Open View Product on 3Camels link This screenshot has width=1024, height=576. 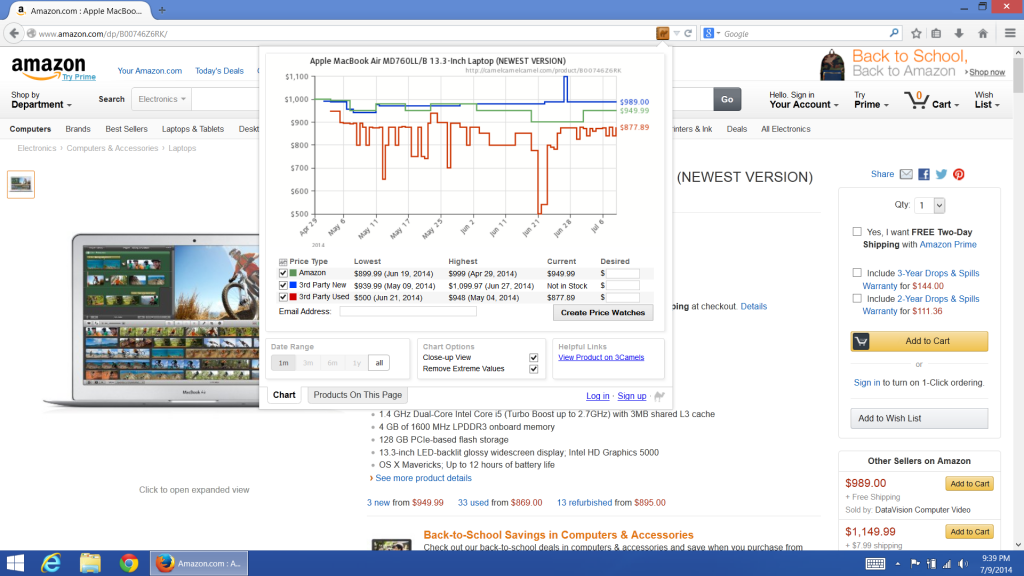pyautogui.click(x=601, y=357)
